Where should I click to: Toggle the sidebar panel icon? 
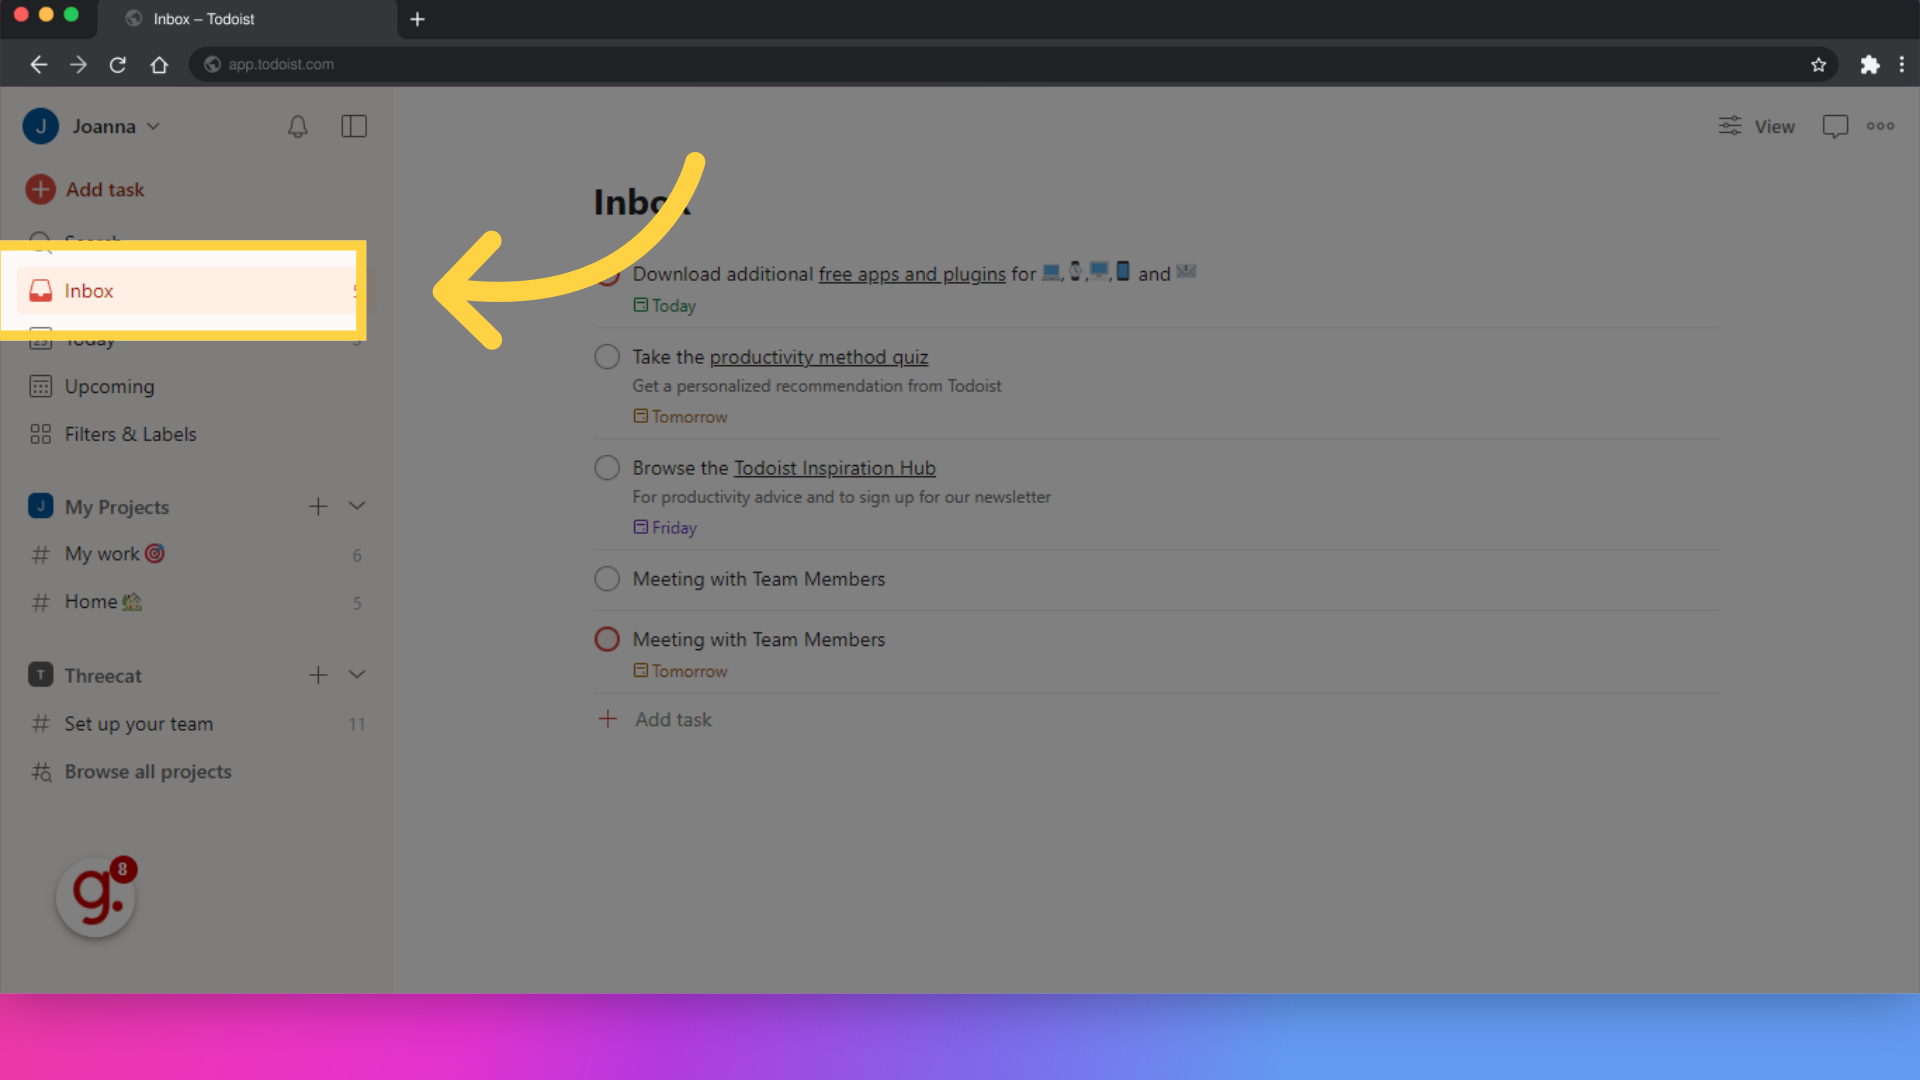[354, 127]
